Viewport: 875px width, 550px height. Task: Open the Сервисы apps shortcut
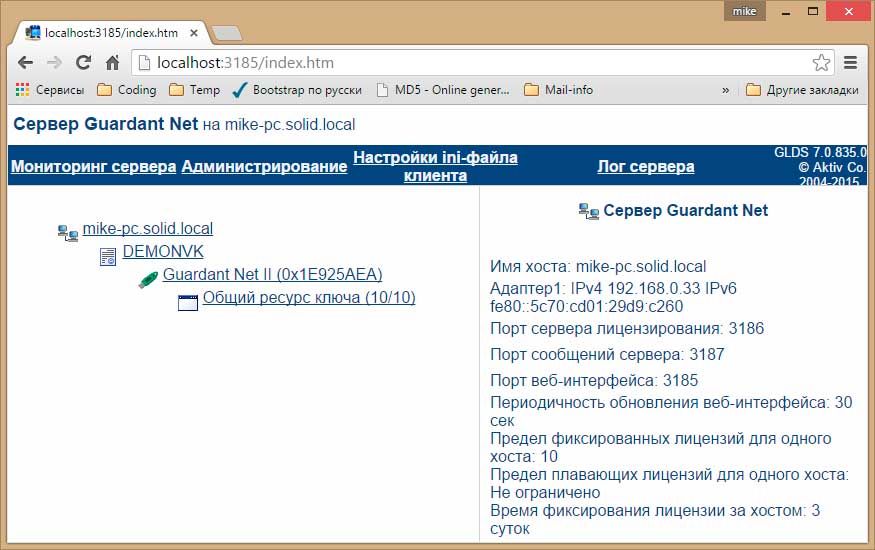(x=50, y=90)
